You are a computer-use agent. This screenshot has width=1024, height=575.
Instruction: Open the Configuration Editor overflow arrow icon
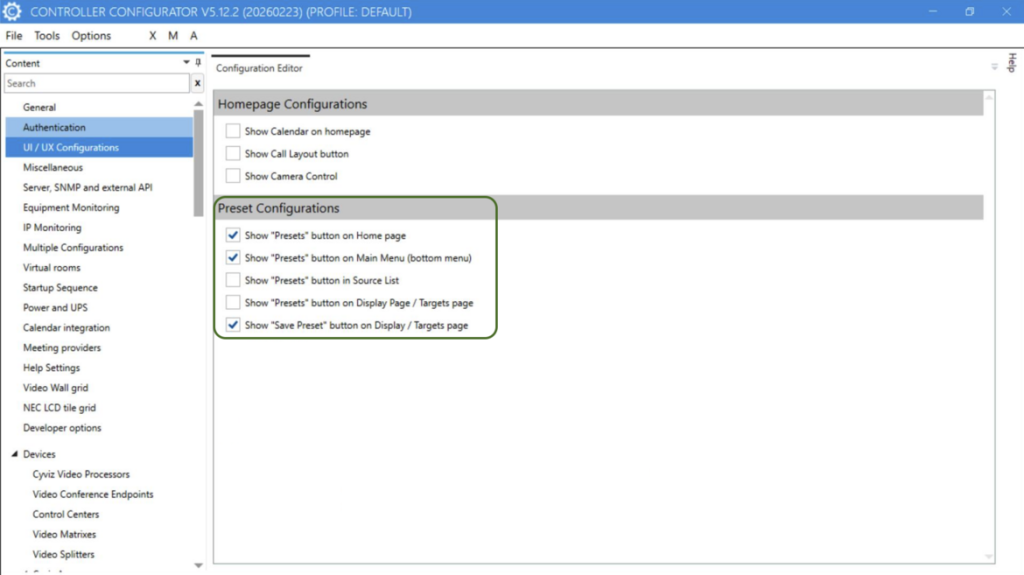click(x=994, y=67)
